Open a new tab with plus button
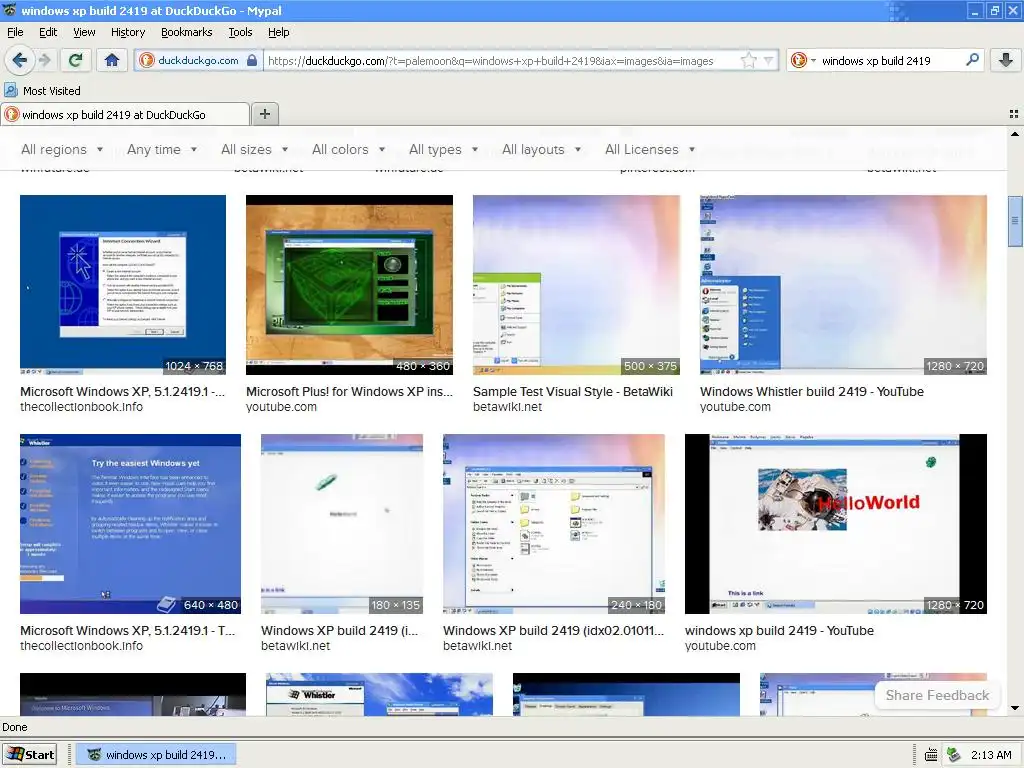1024x768 pixels. pyautogui.click(x=264, y=114)
